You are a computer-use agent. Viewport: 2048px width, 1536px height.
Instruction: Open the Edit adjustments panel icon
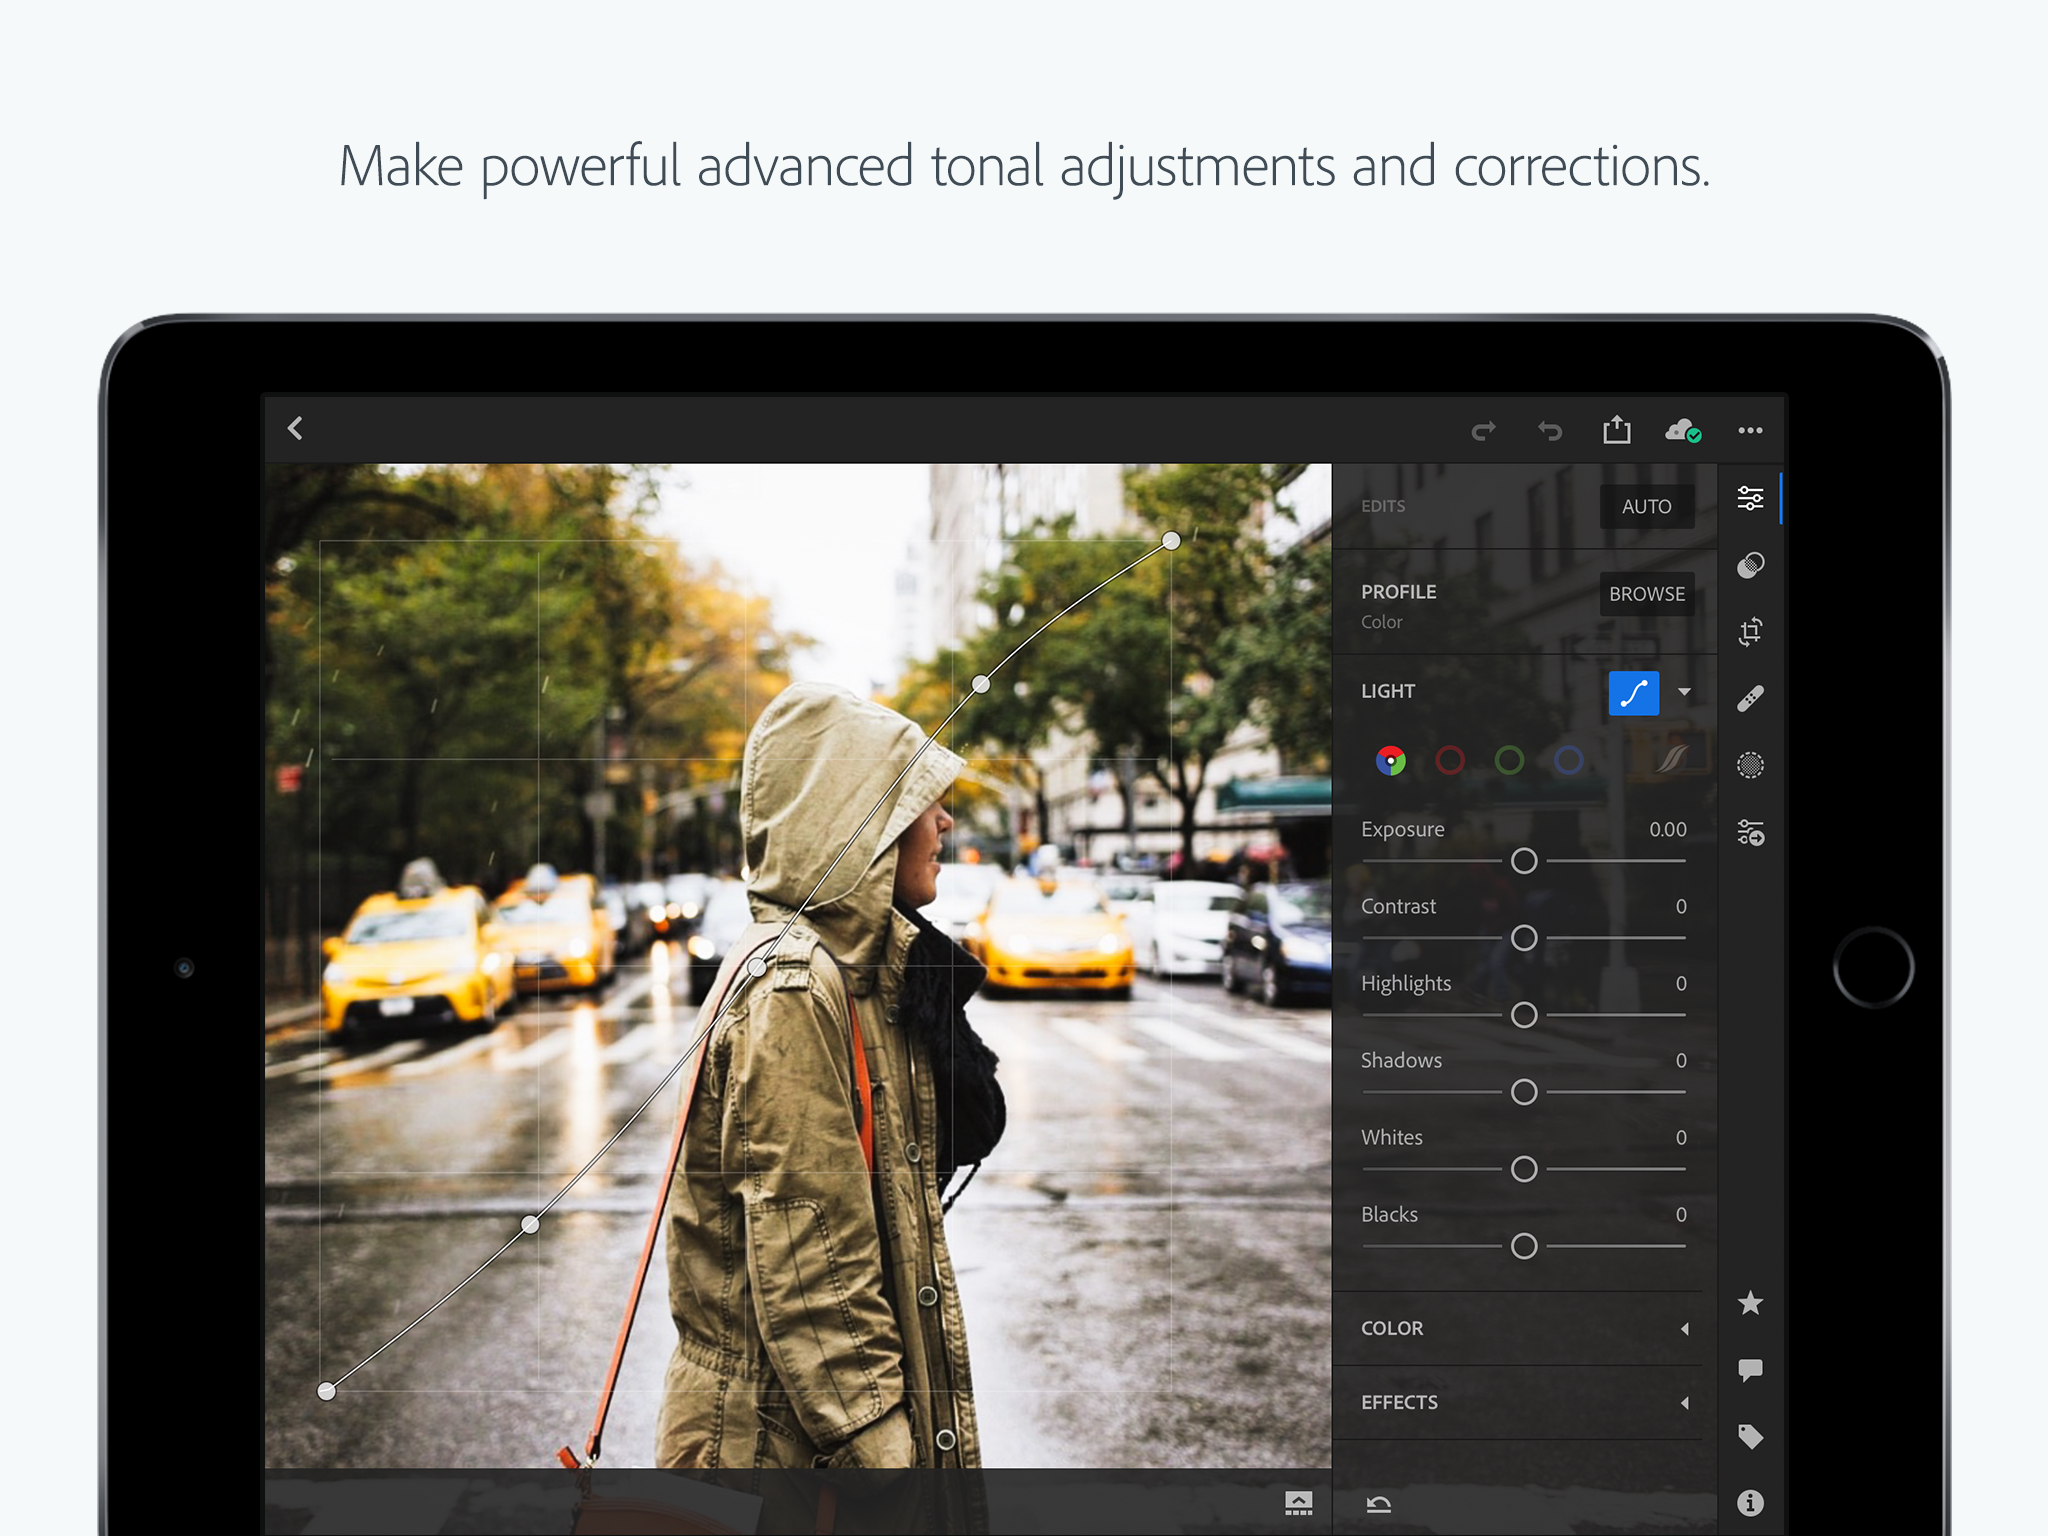click(1750, 498)
